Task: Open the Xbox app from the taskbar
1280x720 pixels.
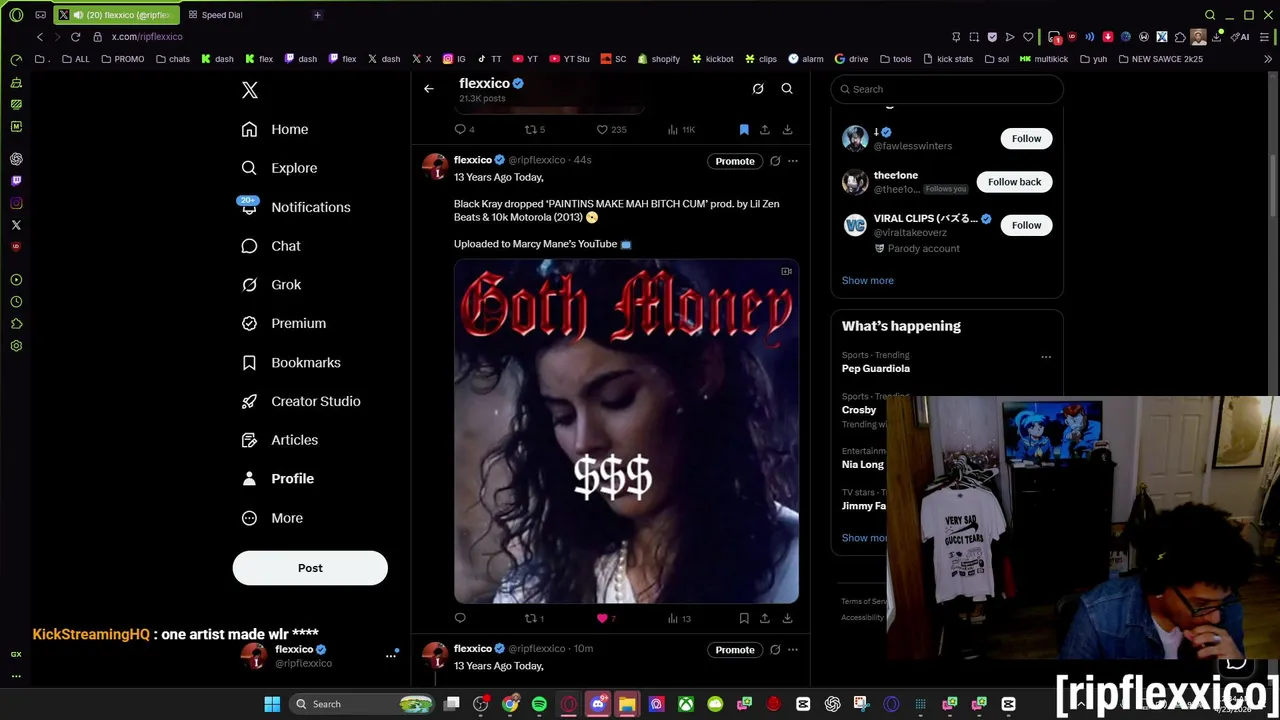Action: click(x=685, y=704)
